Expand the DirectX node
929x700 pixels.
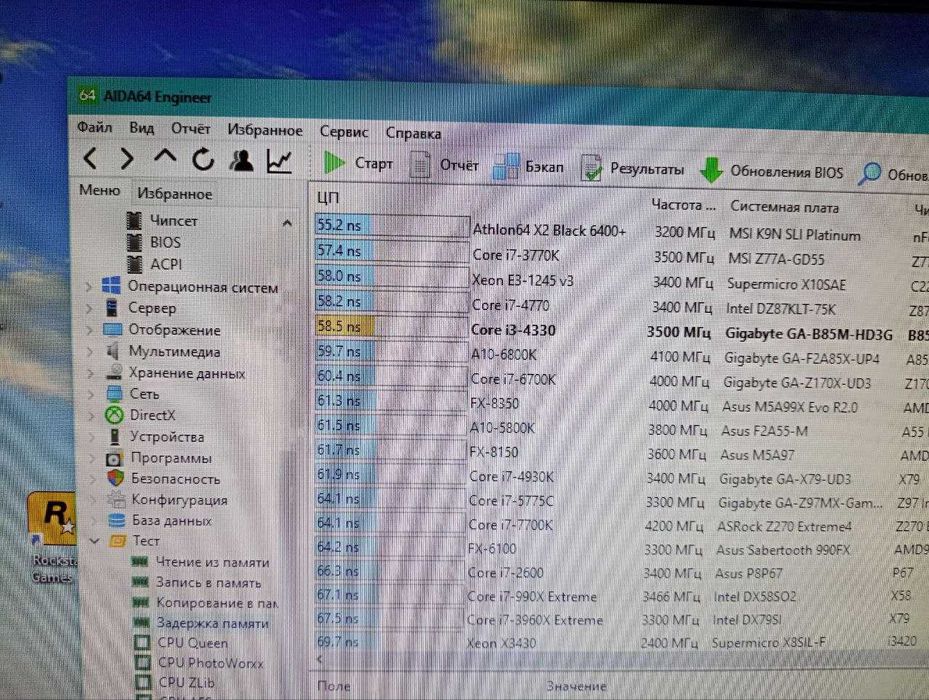coord(92,415)
